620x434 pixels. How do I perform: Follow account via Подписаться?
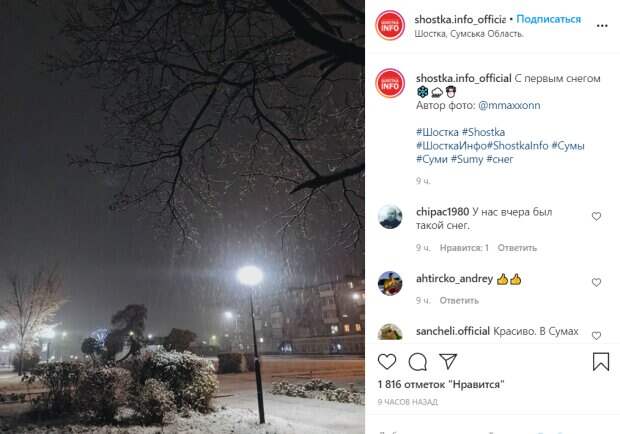point(548,19)
